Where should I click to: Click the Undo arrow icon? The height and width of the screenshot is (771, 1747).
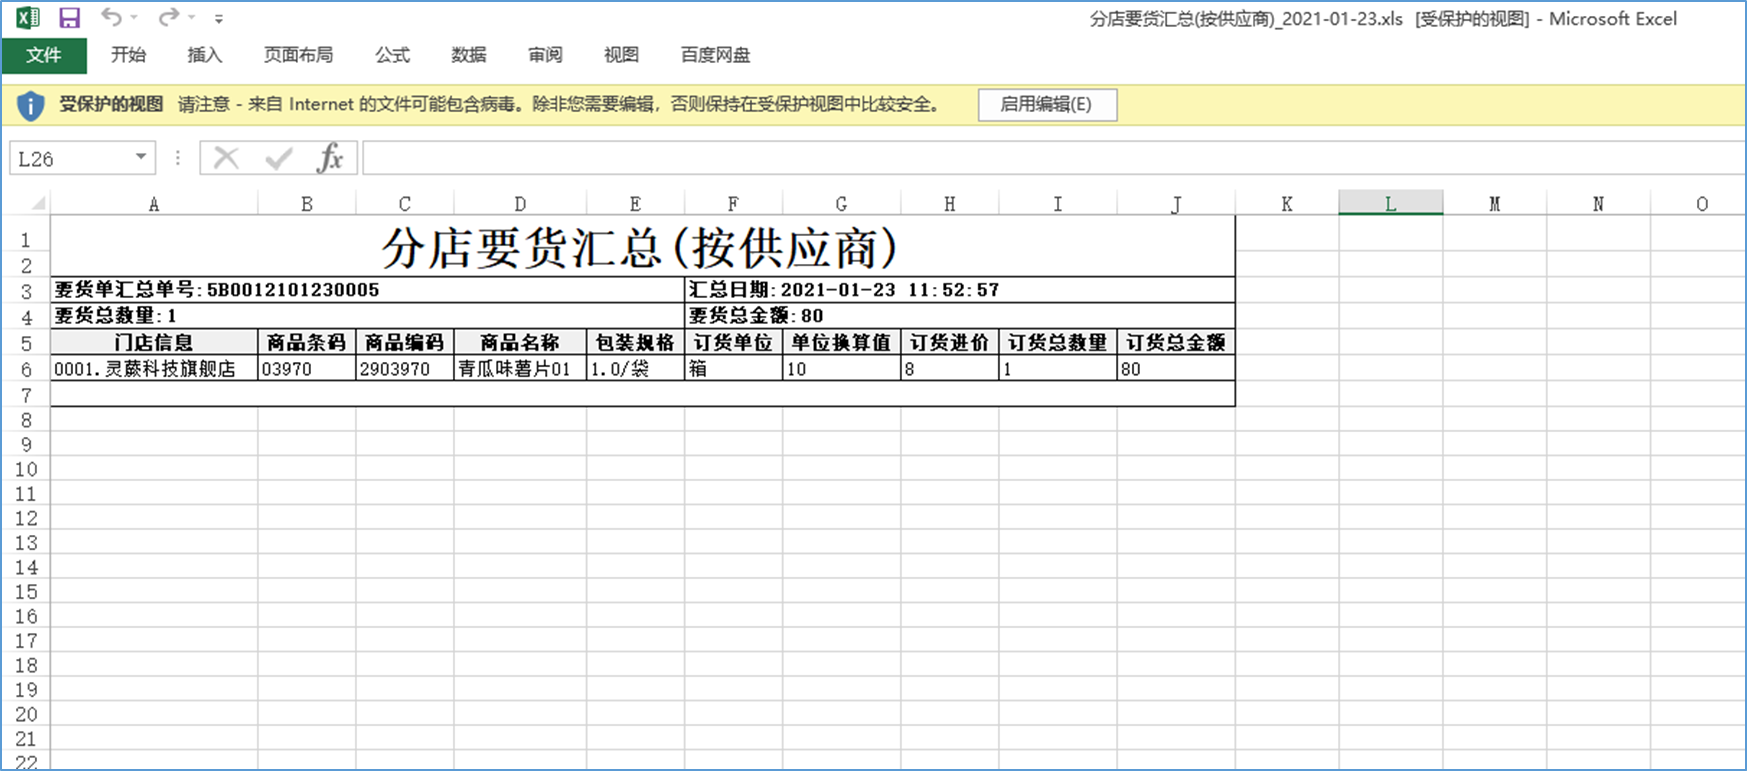point(111,18)
